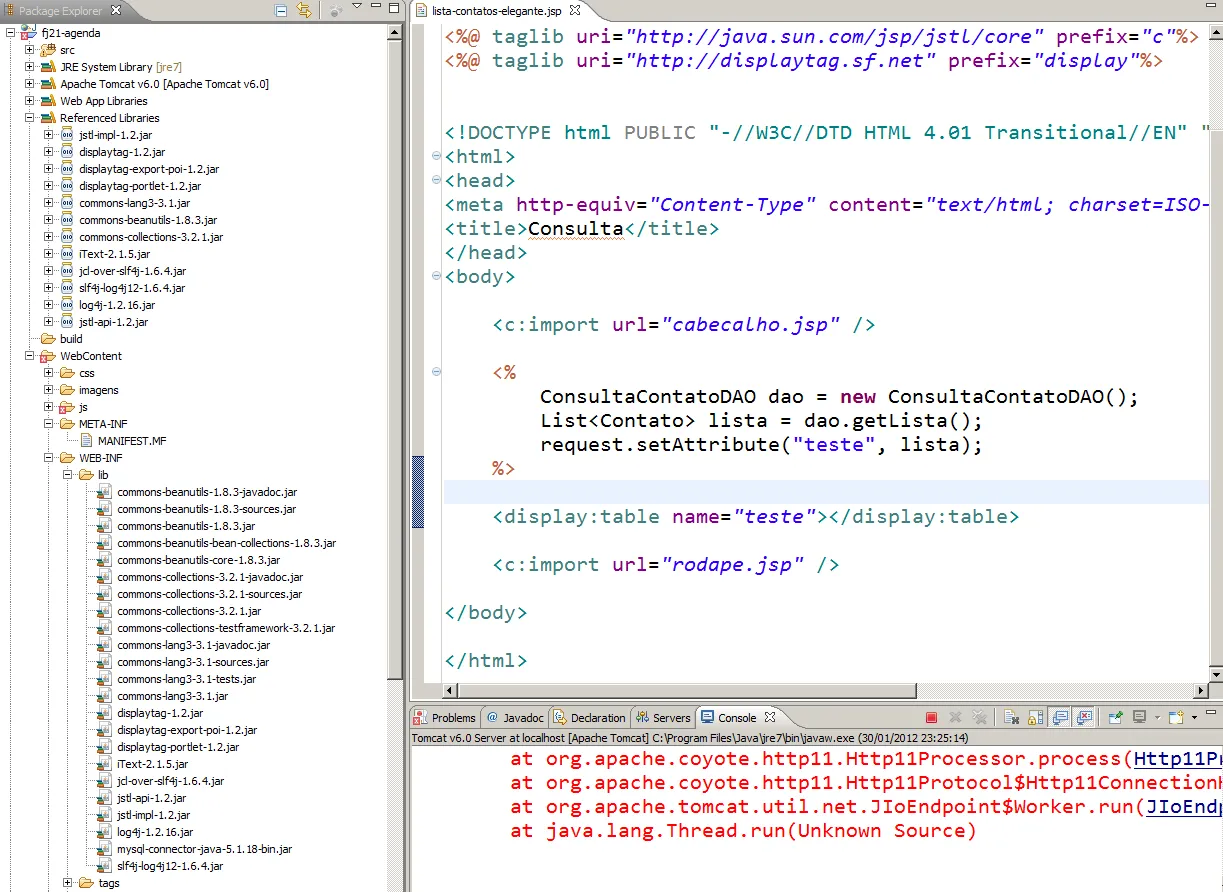Image resolution: width=1223 pixels, height=892 pixels.
Task: Close the Package Explorer view tab
Action: point(116,11)
